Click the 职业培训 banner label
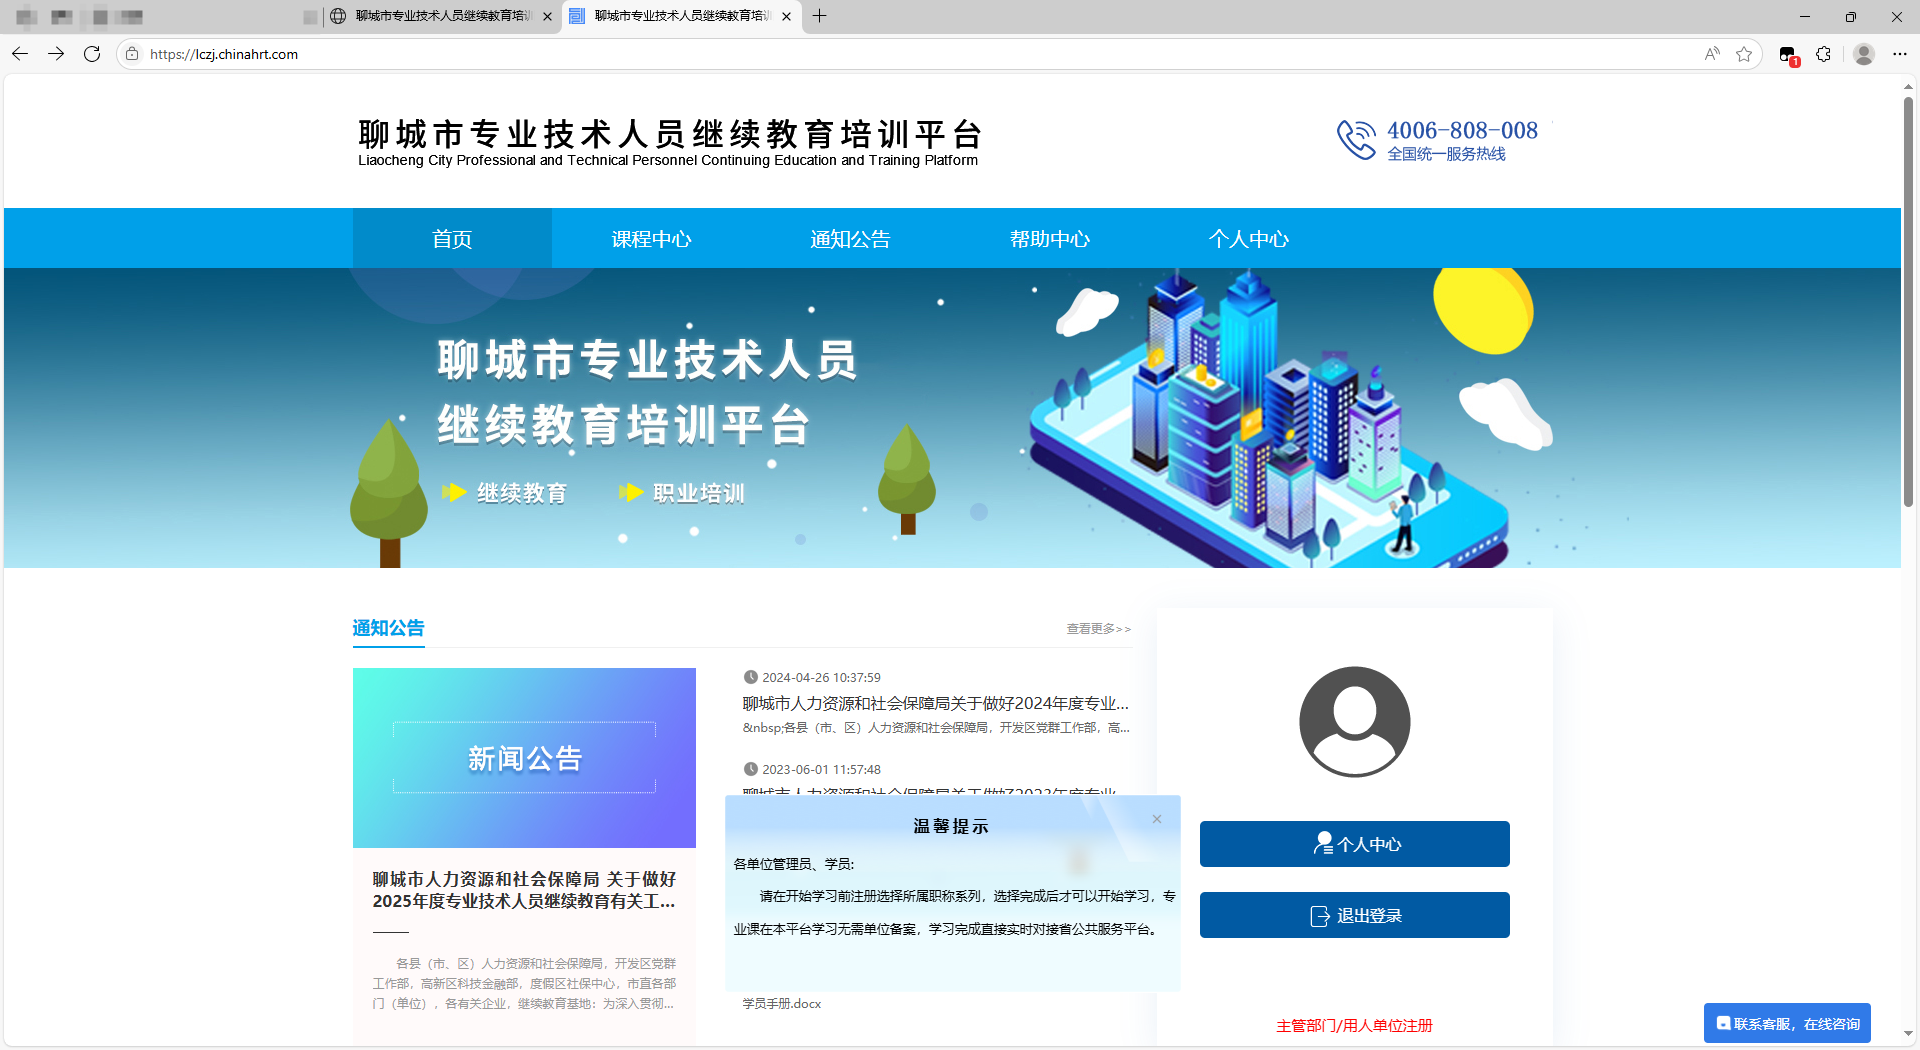 (x=698, y=493)
